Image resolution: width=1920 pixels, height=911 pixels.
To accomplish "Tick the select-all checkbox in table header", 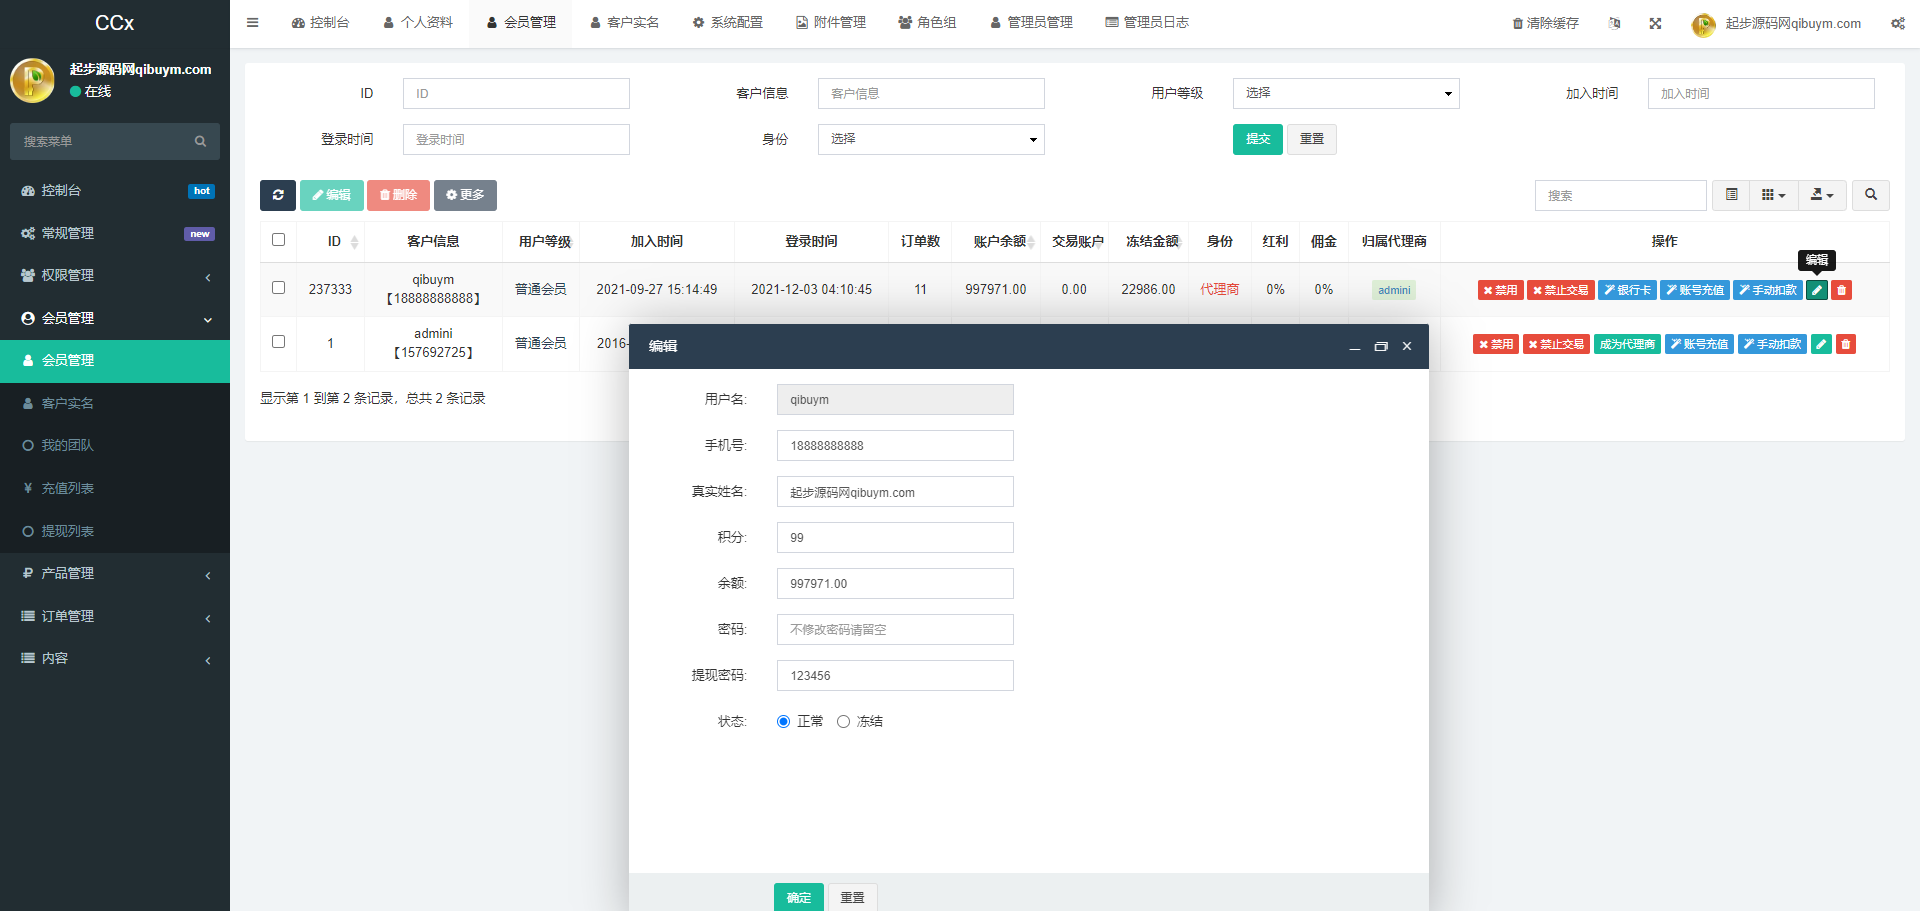I will coord(279,240).
